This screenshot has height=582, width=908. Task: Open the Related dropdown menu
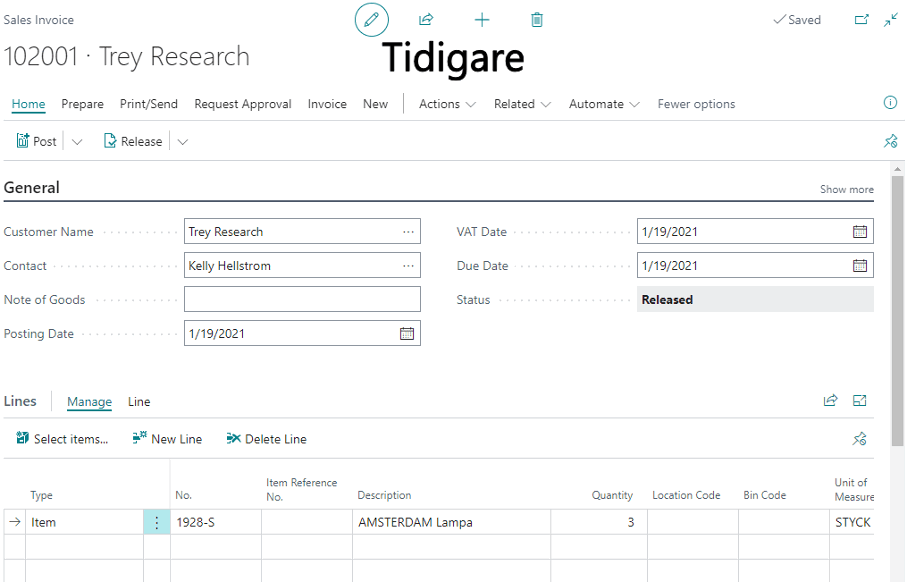pyautogui.click(x=522, y=104)
